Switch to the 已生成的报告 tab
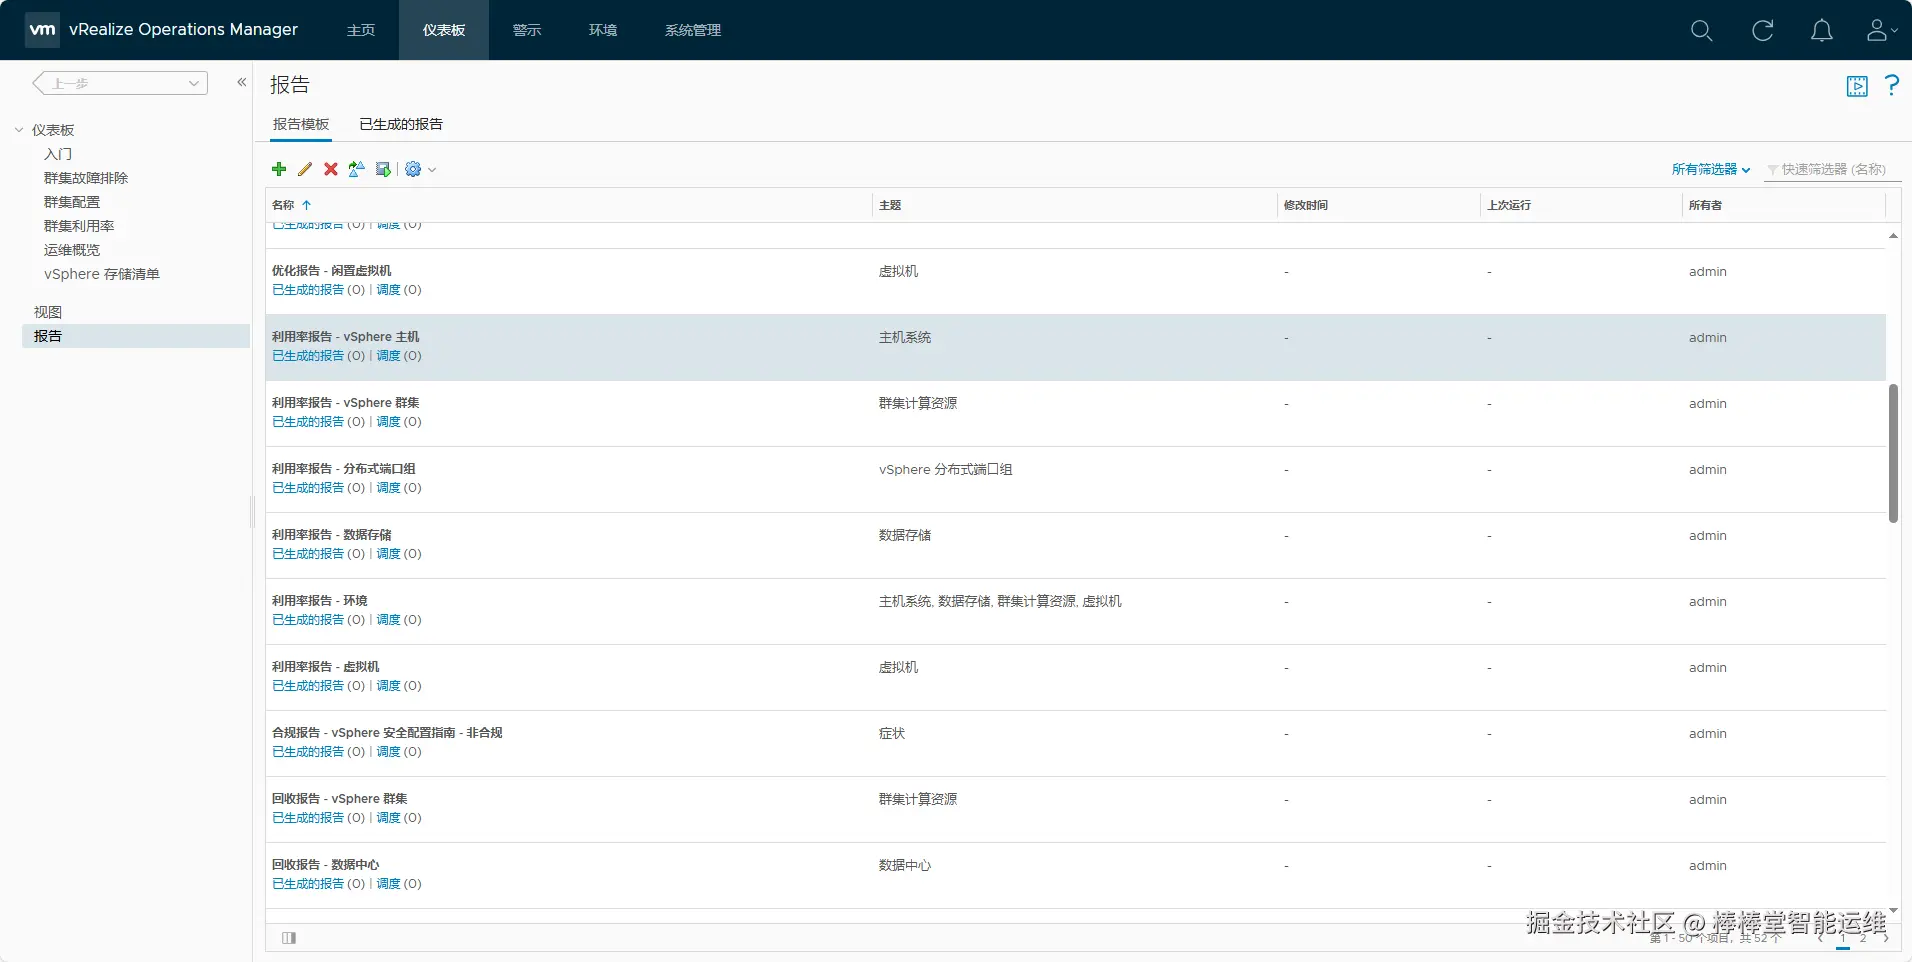The height and width of the screenshot is (962, 1912). [401, 124]
